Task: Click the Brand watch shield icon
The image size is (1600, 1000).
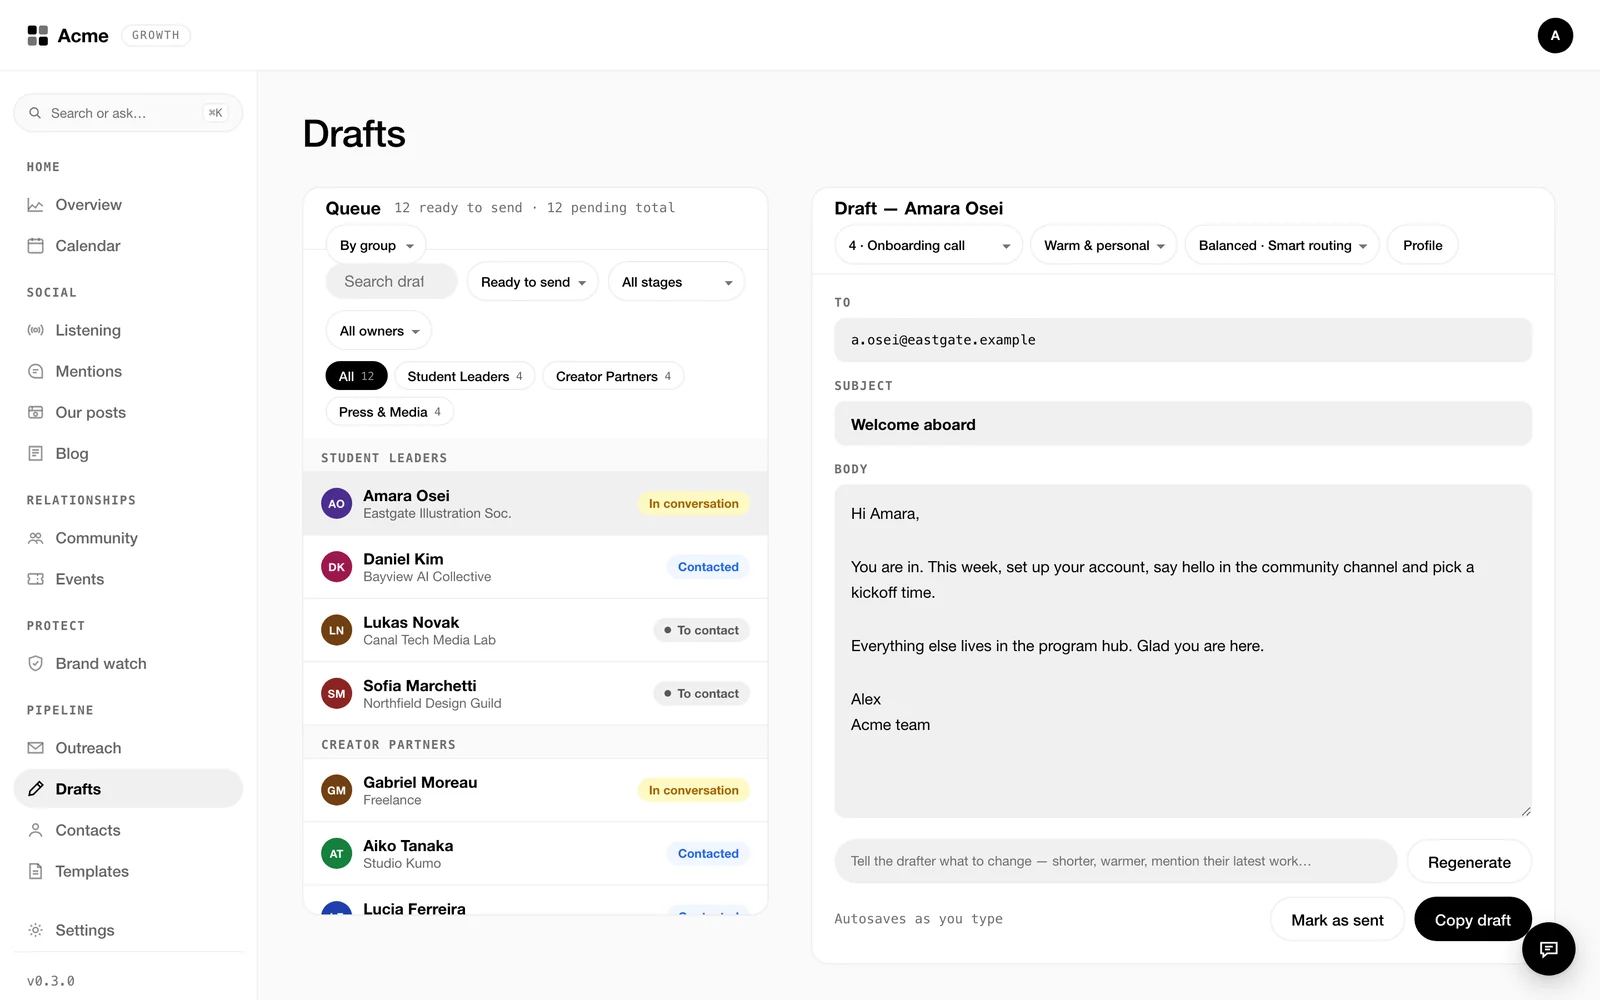Action: (x=36, y=663)
